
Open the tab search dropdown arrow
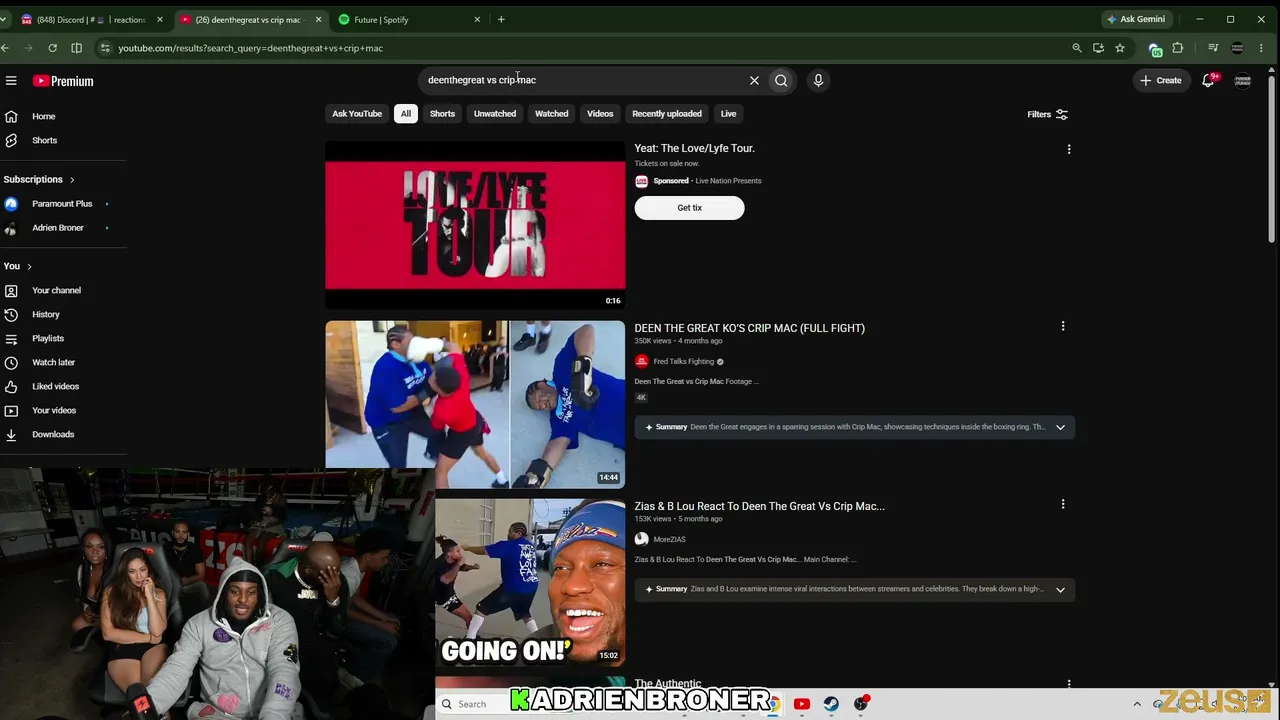point(4,19)
